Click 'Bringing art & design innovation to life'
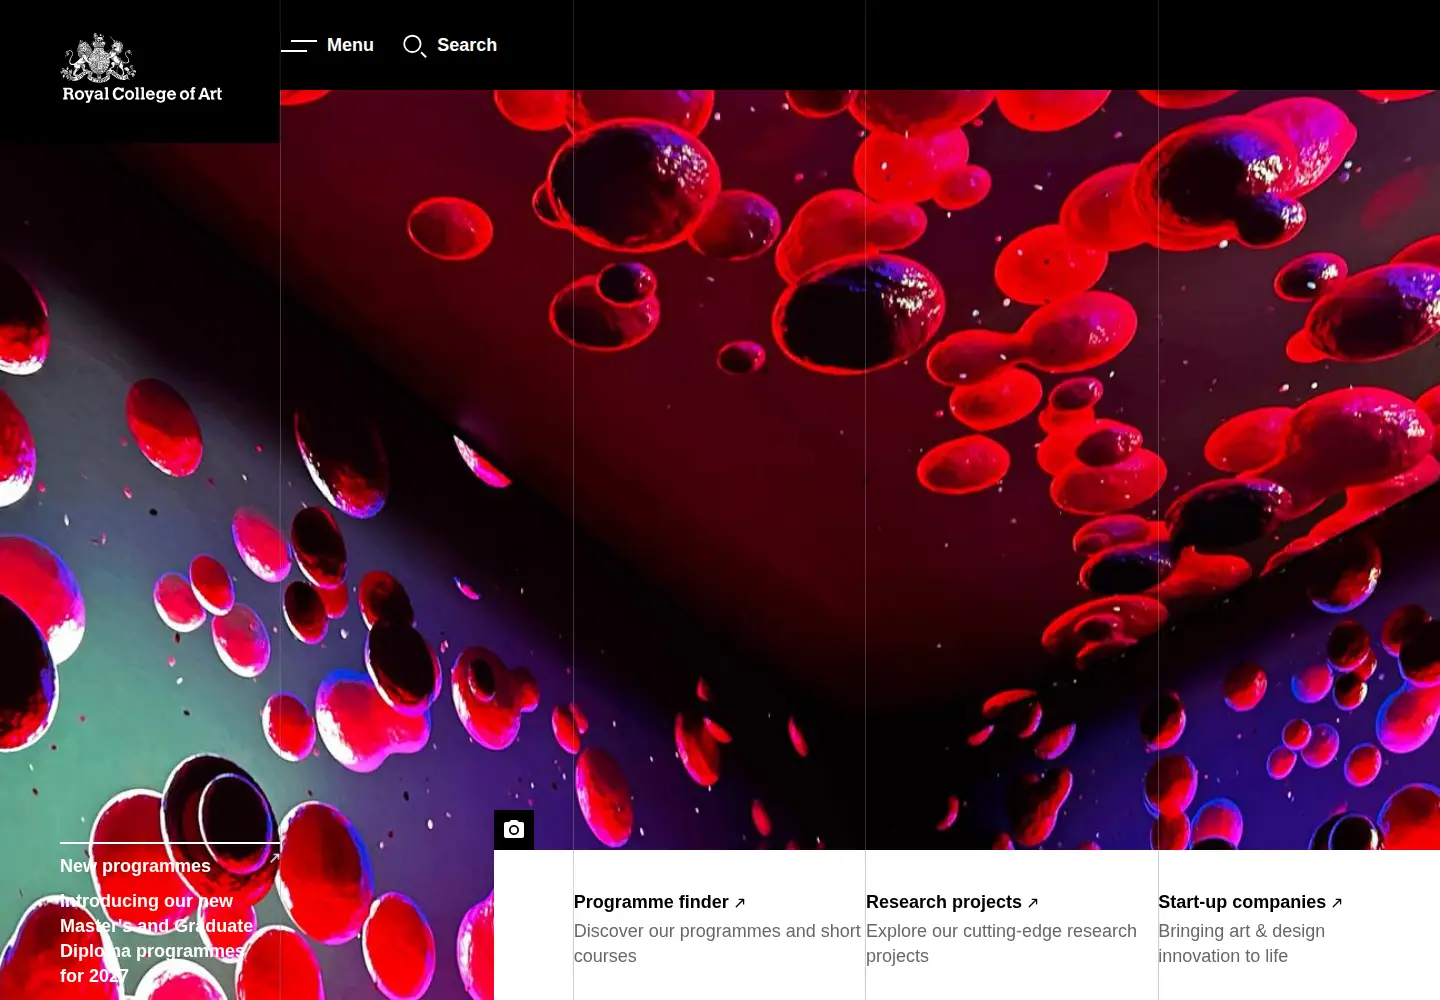This screenshot has width=1440, height=1000. pyautogui.click(x=1241, y=943)
